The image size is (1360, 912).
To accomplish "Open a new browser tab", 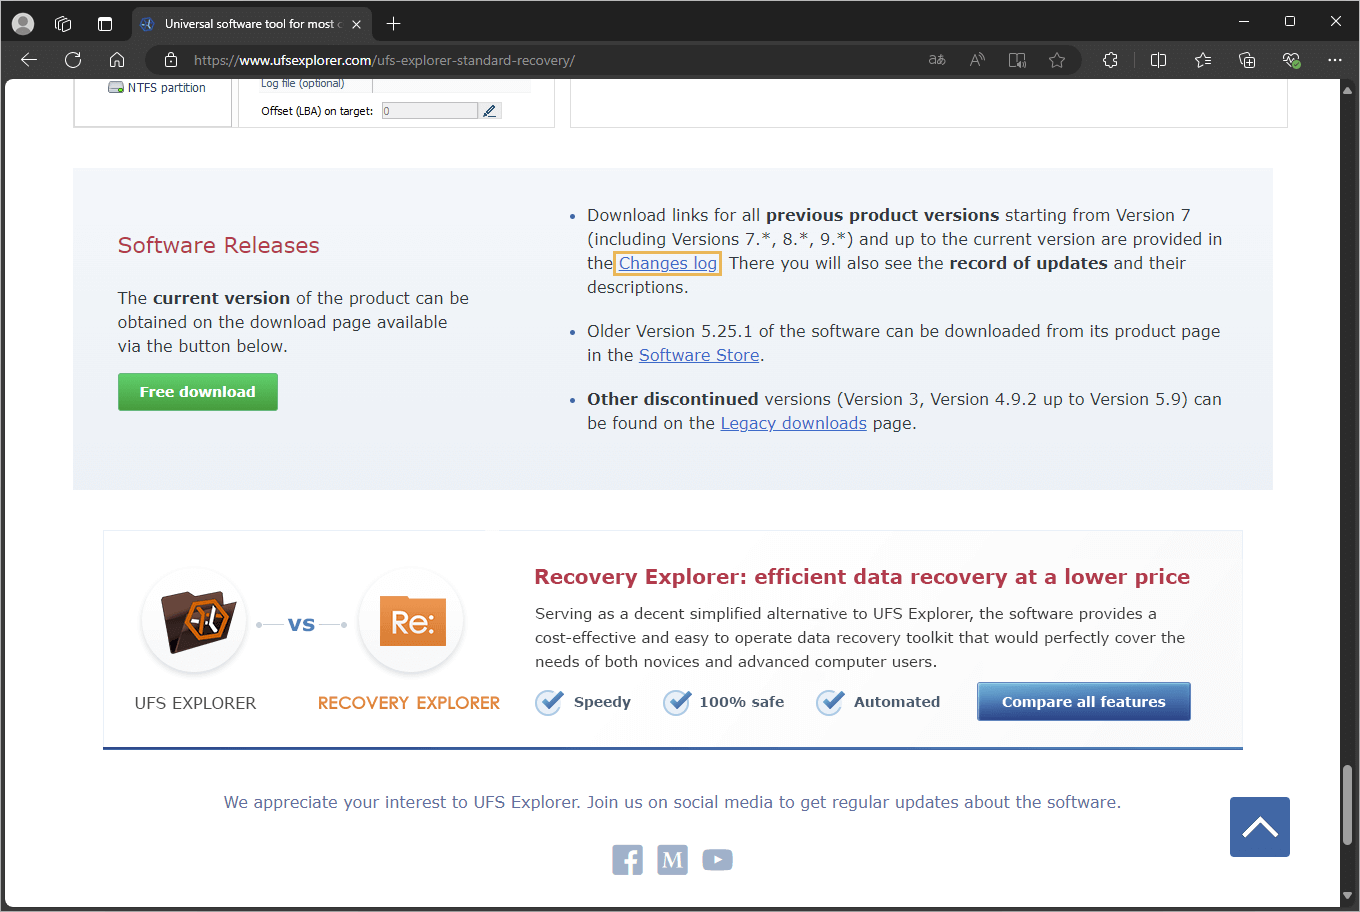I will (393, 23).
